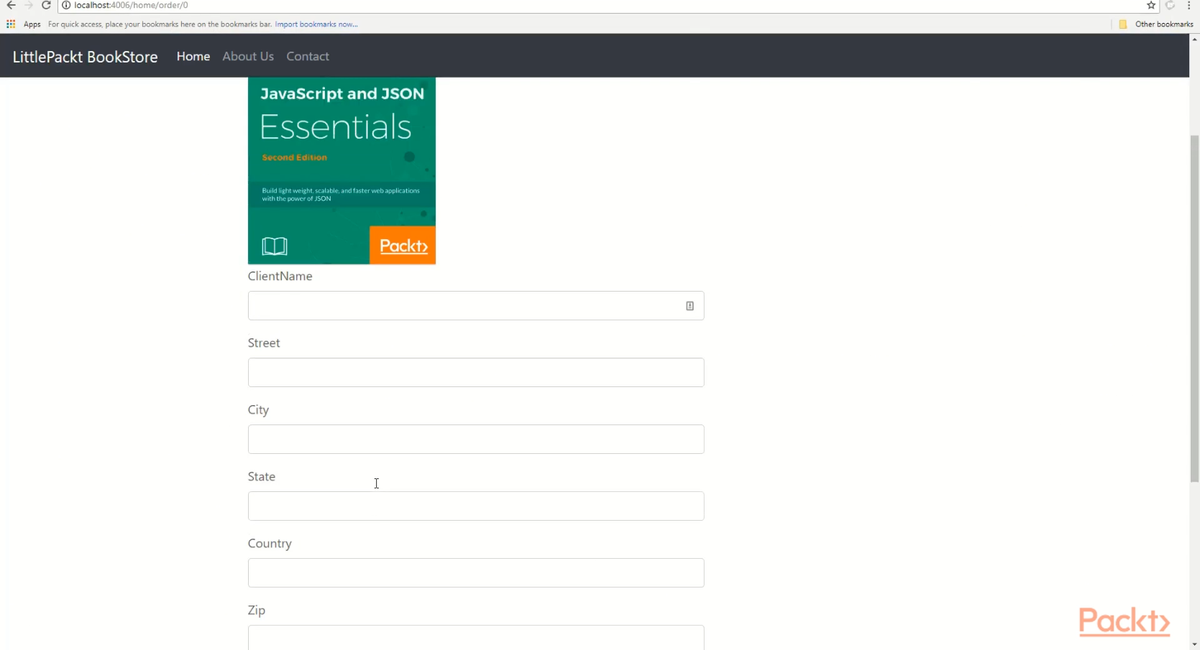Click the open book icon on cover
Image resolution: width=1200 pixels, height=650 pixels.
pos(274,246)
